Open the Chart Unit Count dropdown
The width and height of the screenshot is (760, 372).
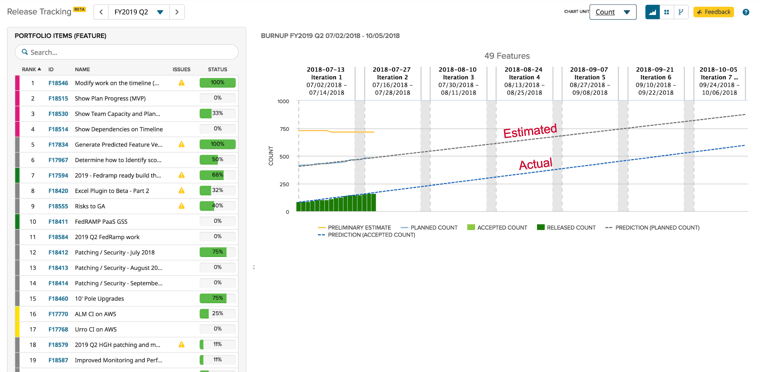tap(613, 12)
